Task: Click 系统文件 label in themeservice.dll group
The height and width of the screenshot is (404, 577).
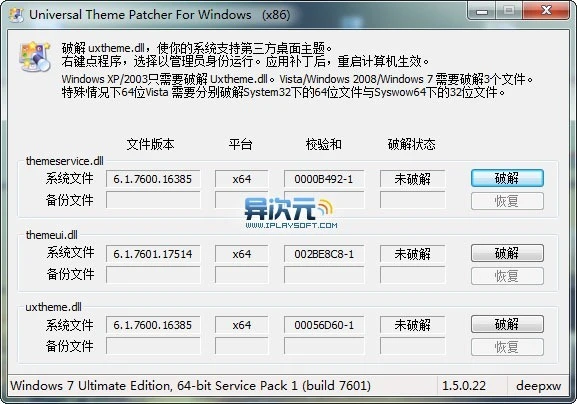Action: coord(70,178)
